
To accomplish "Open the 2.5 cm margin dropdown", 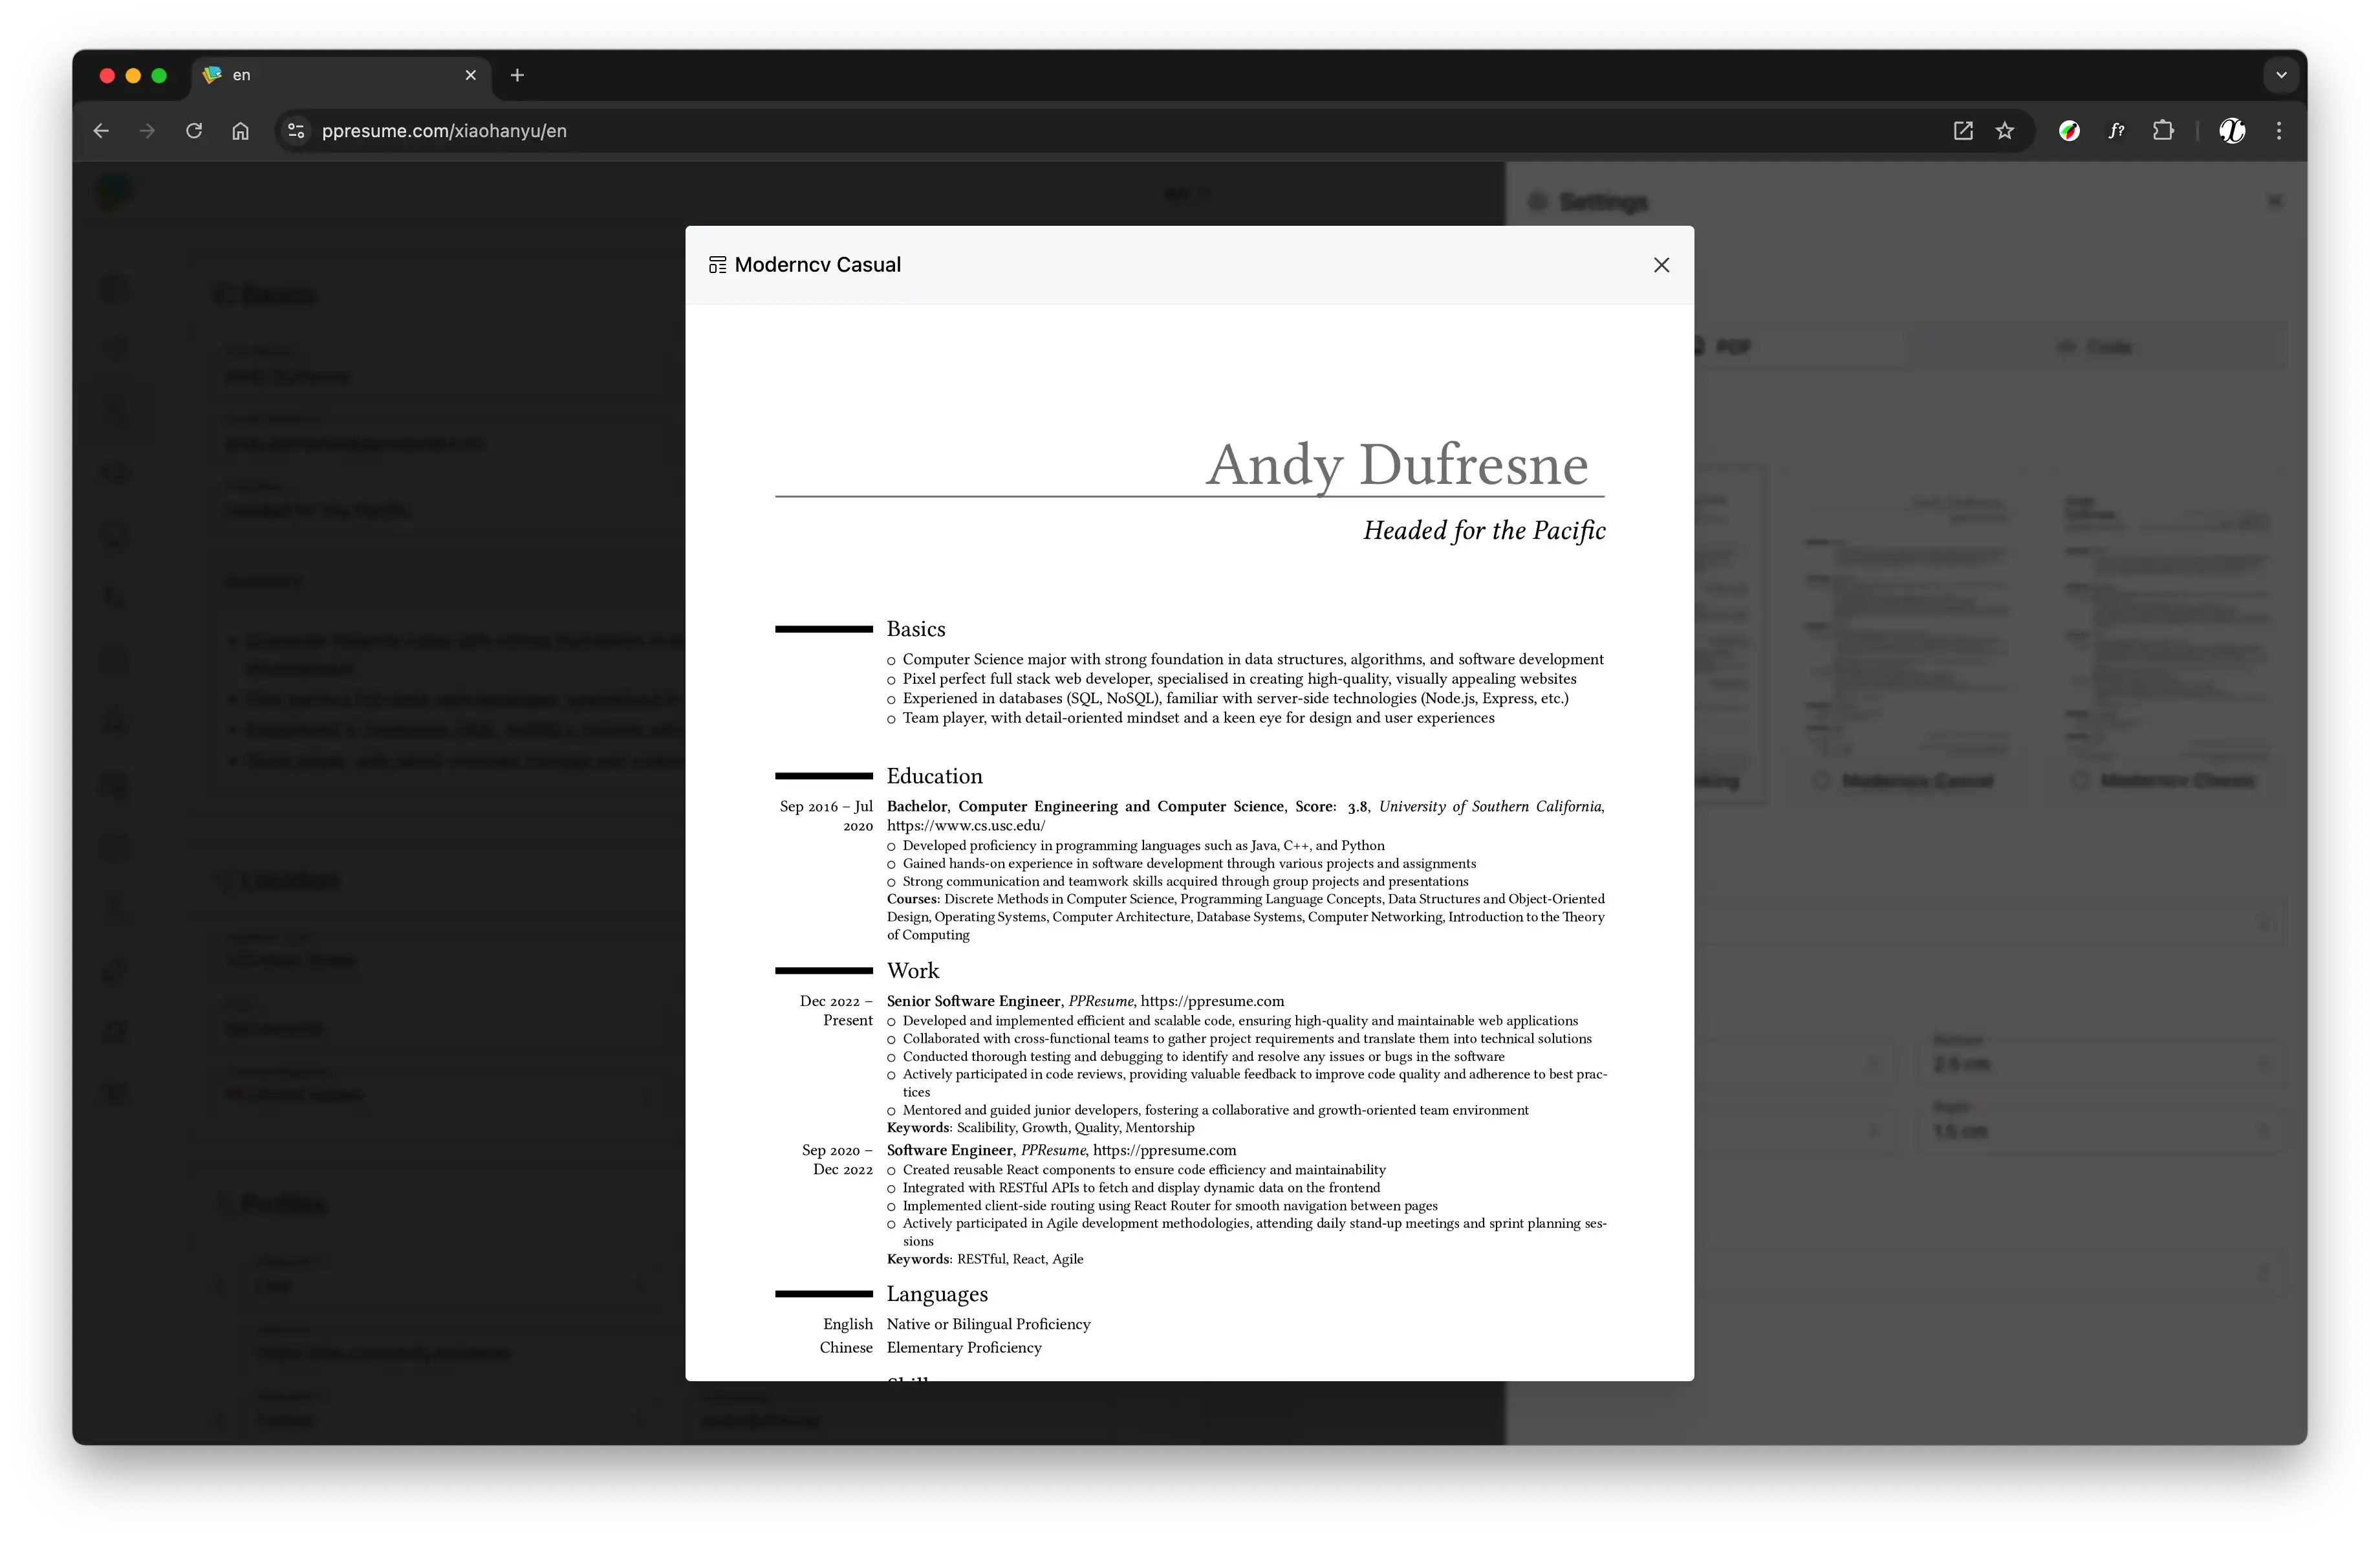I will click(x=2101, y=1064).
